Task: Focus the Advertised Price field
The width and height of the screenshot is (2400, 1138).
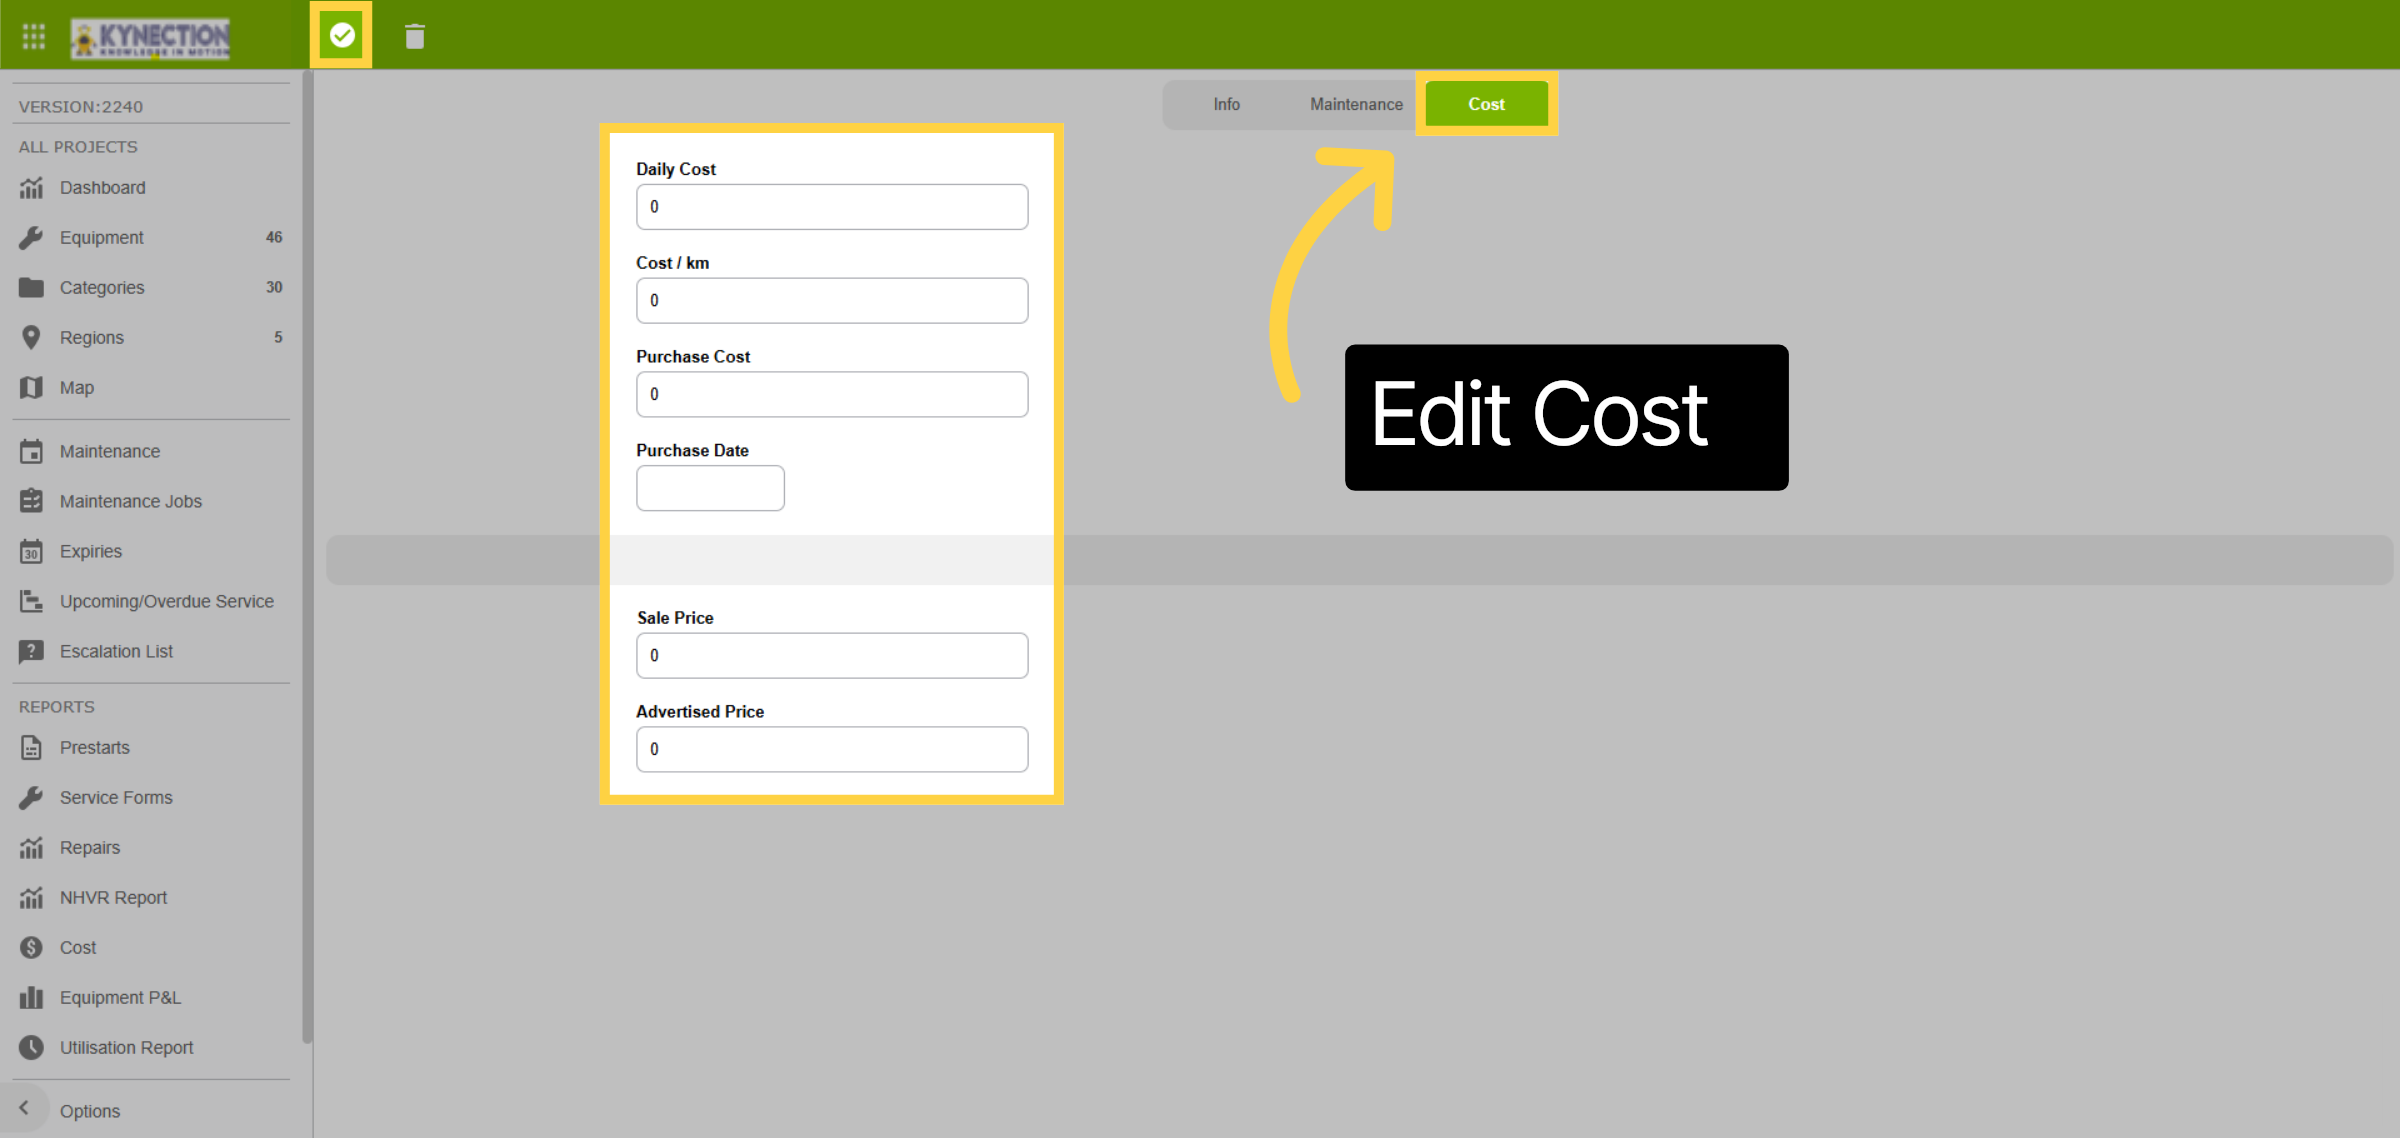Action: (x=832, y=750)
